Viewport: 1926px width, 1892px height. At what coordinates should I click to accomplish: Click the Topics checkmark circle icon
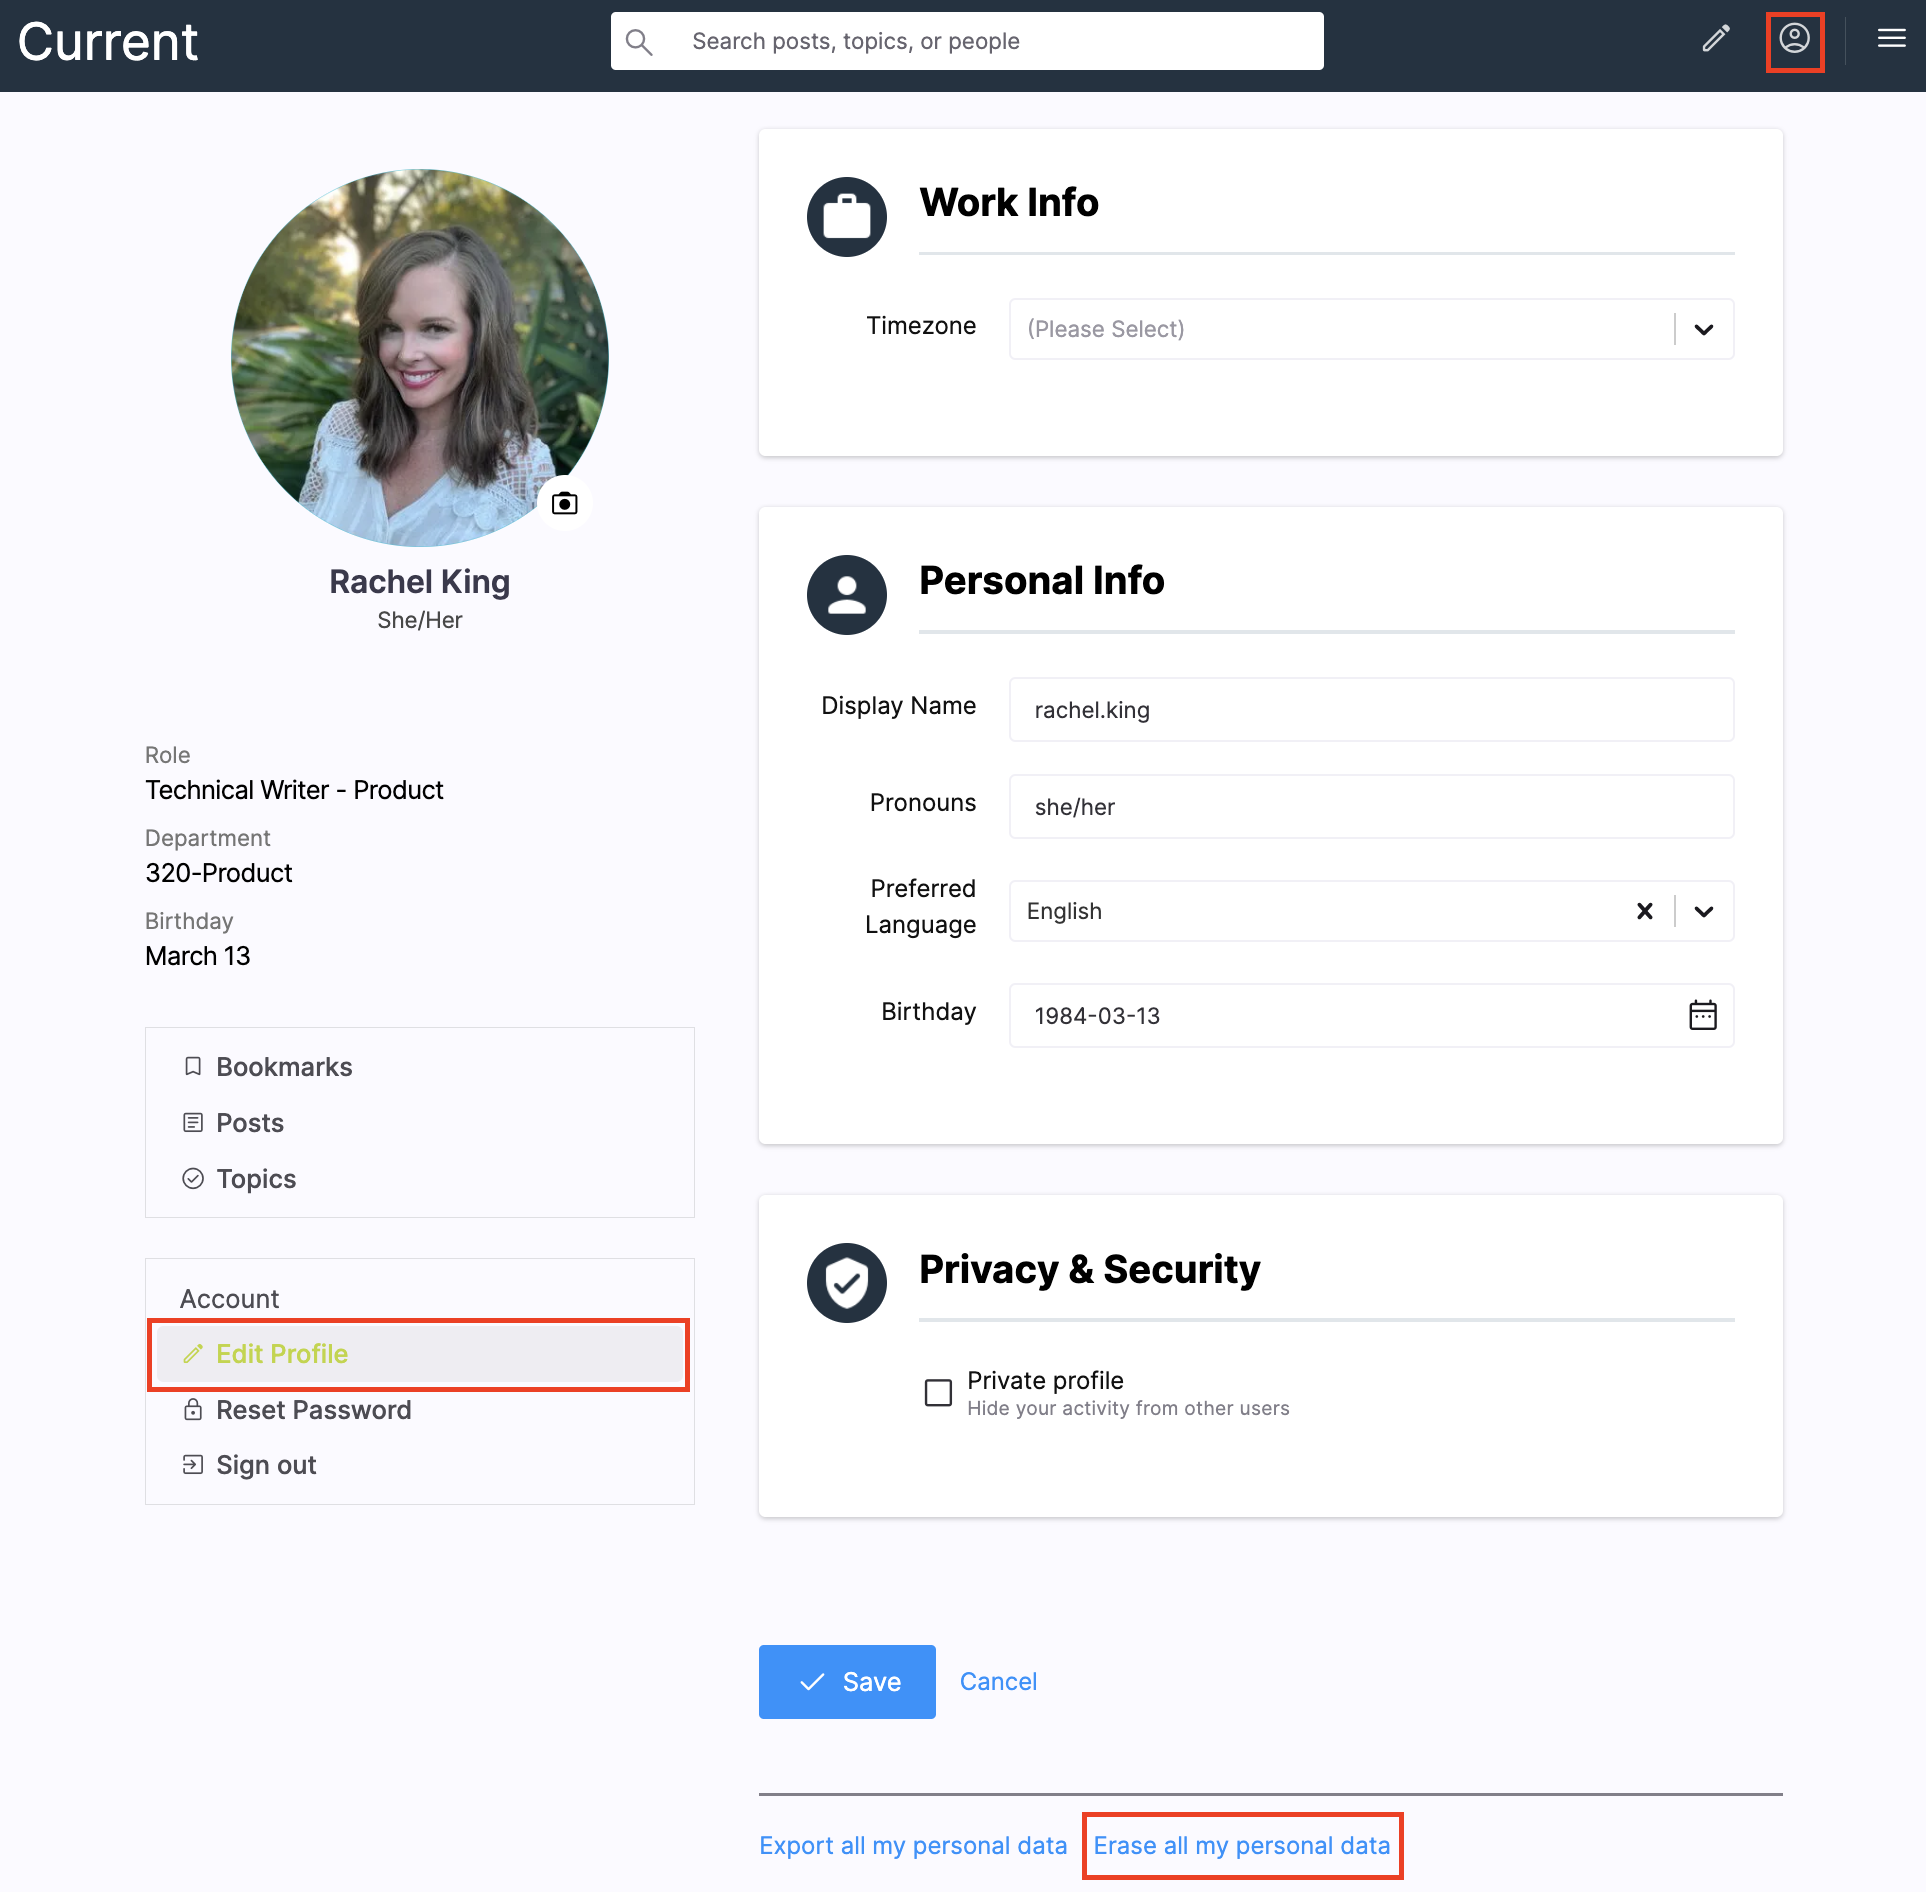coord(193,1179)
